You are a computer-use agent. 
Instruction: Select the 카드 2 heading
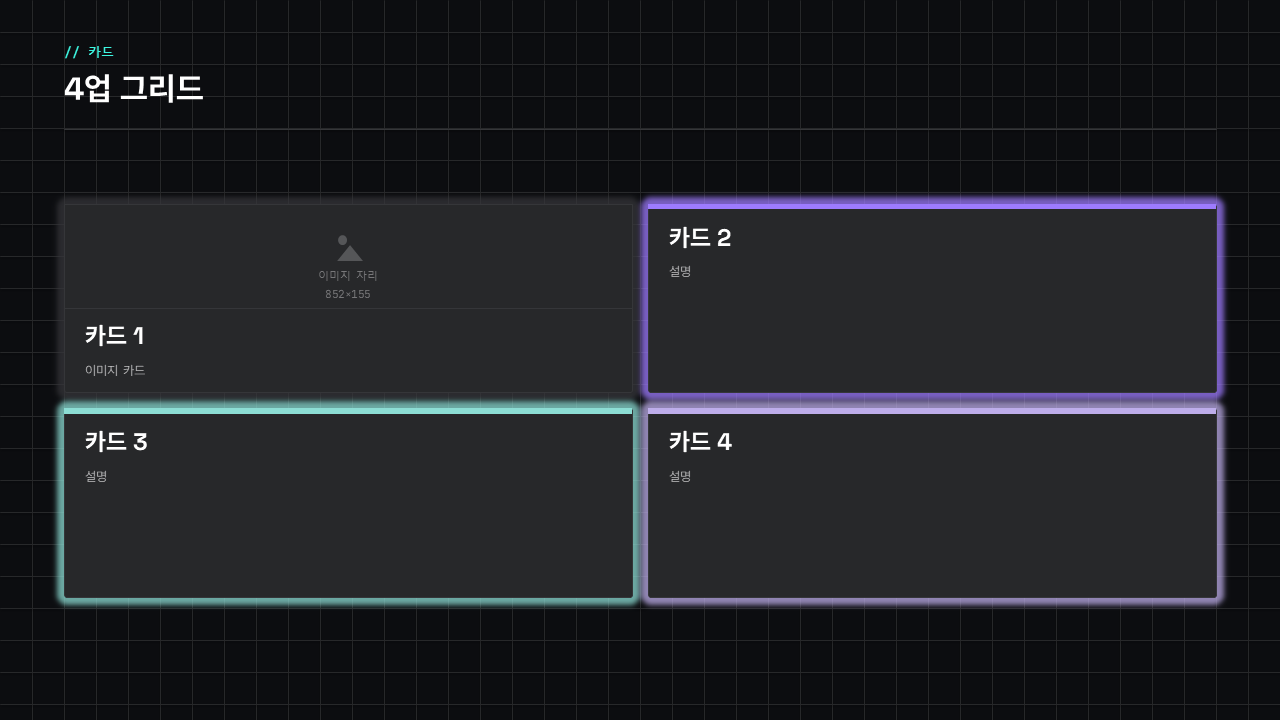[700, 238]
